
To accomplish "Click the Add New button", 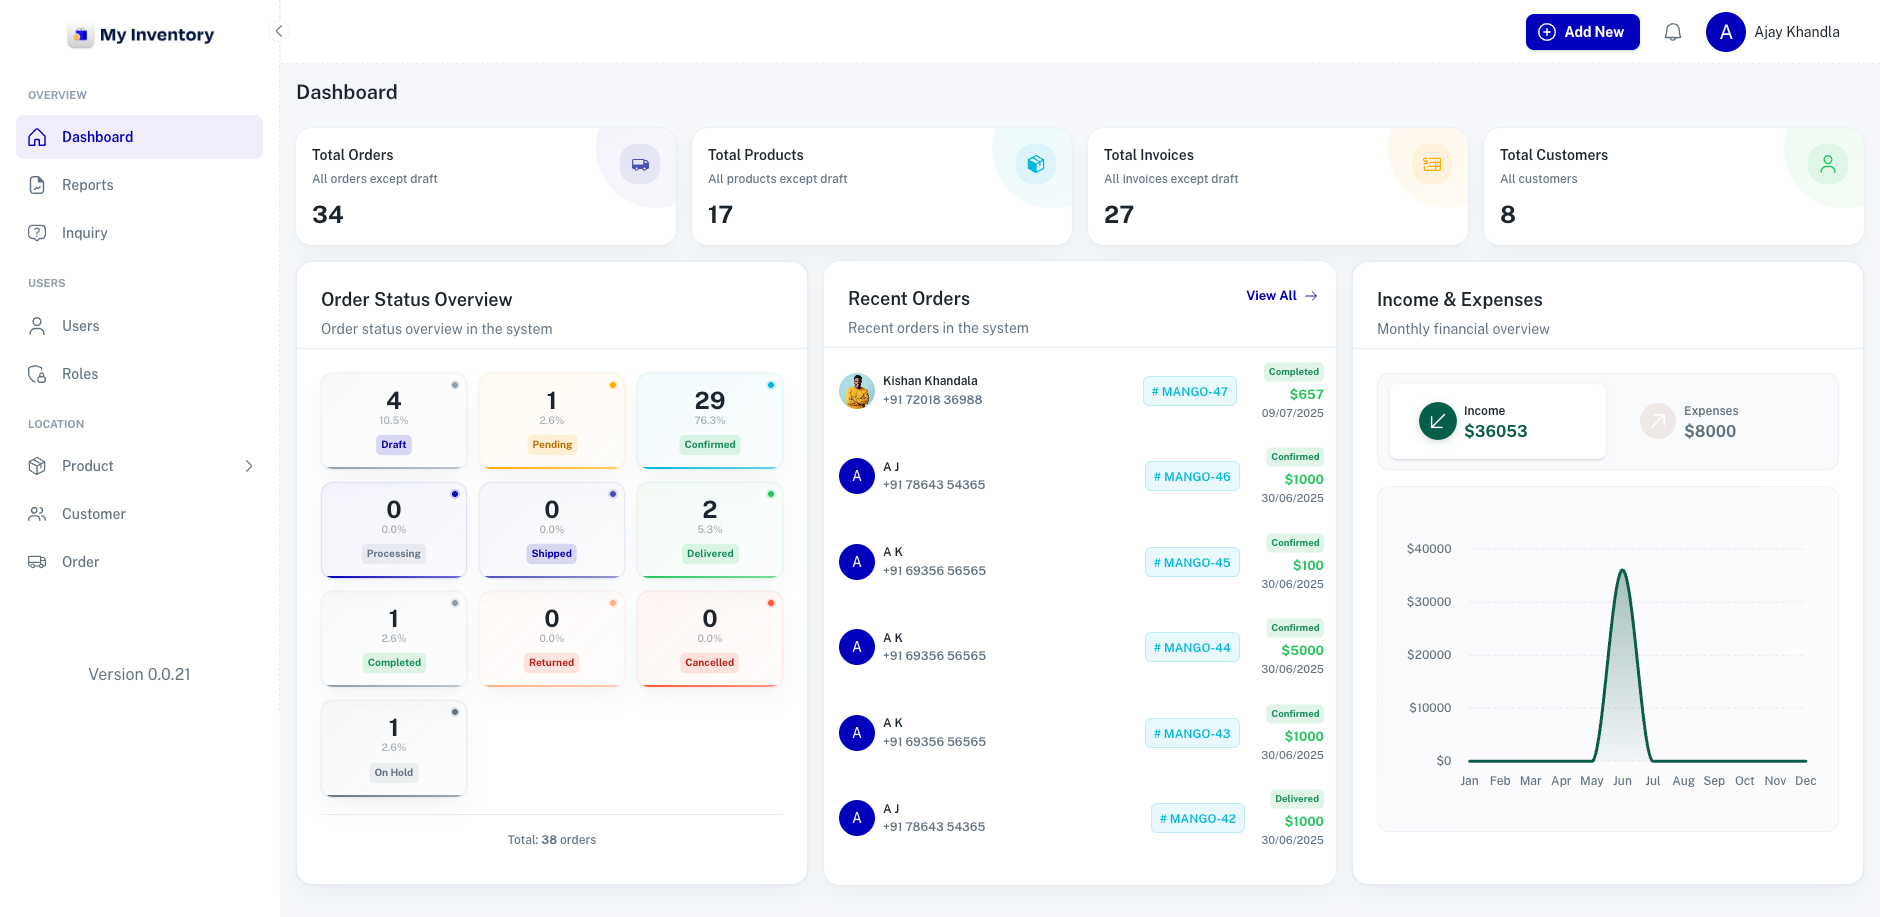I will point(1583,32).
